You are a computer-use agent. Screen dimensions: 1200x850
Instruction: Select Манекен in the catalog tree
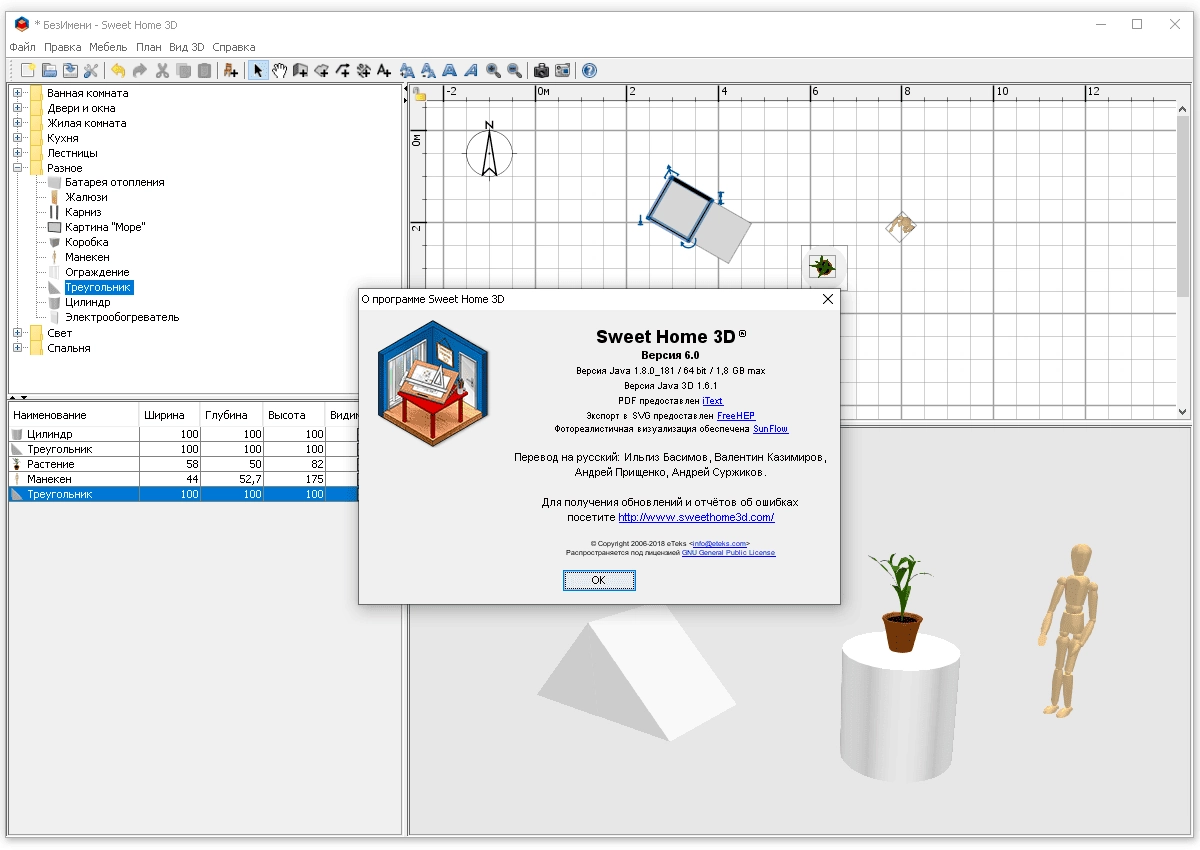click(x=88, y=257)
